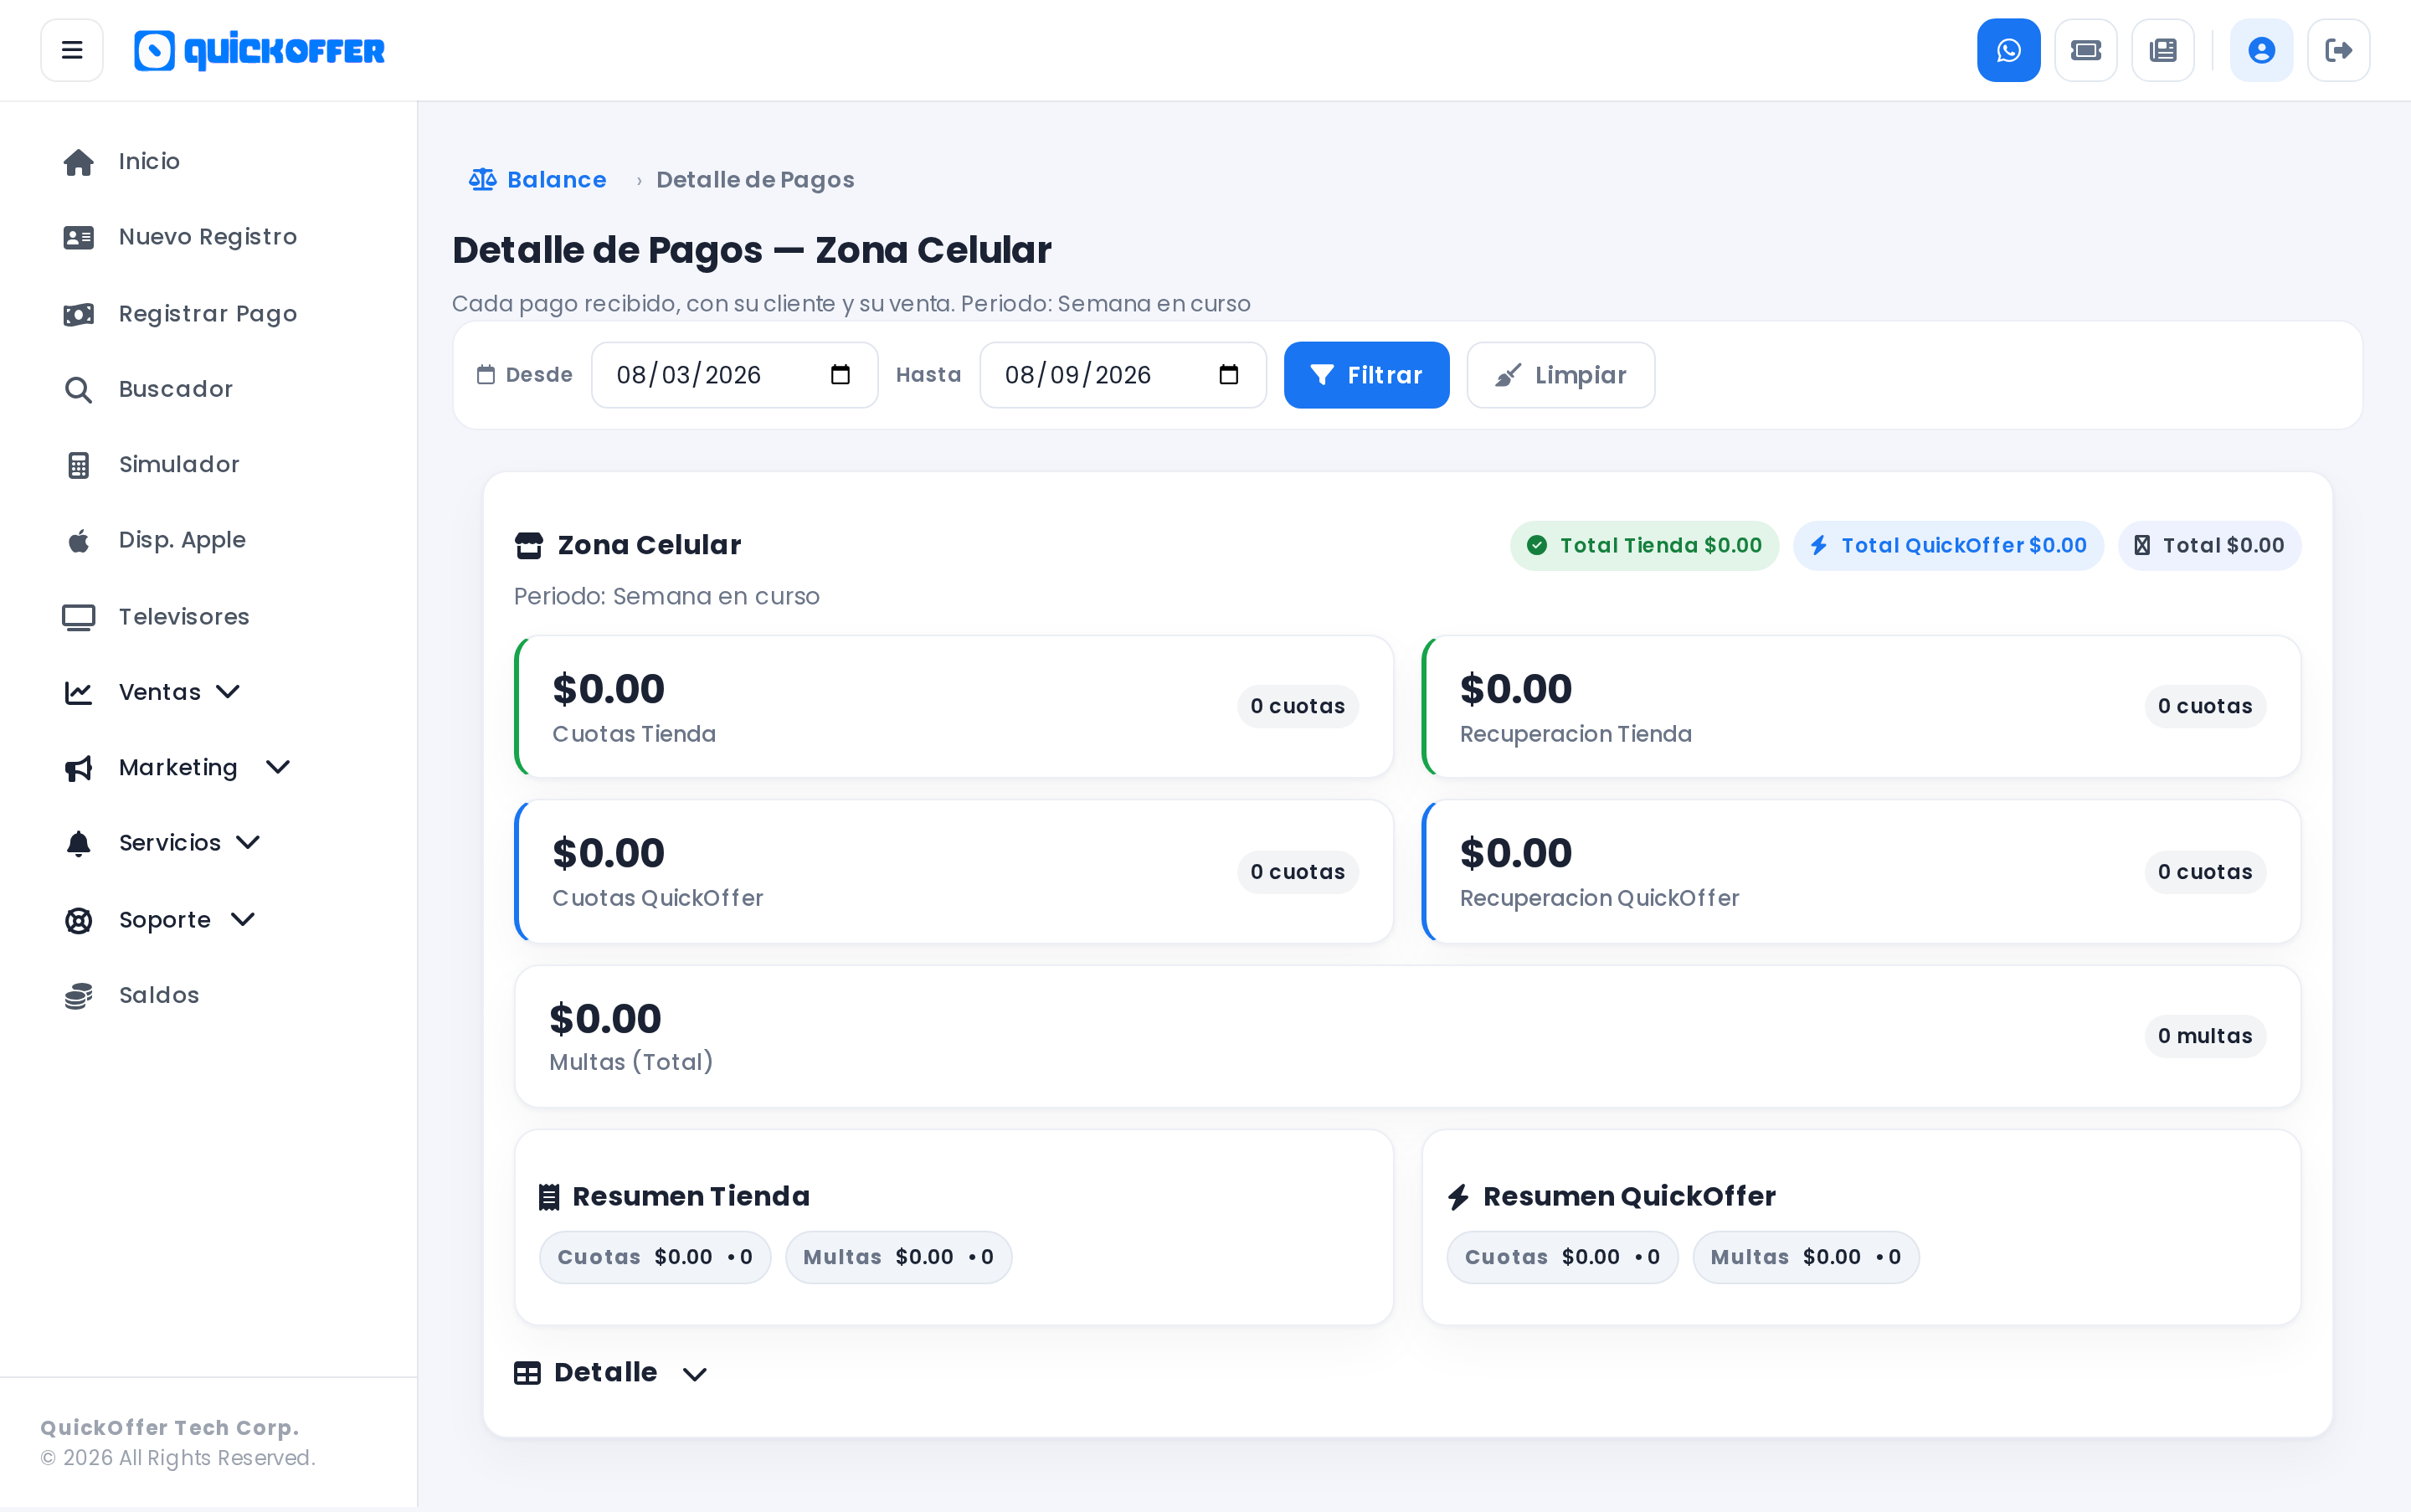
Task: Focus the Desde date field
Action: click(734, 375)
